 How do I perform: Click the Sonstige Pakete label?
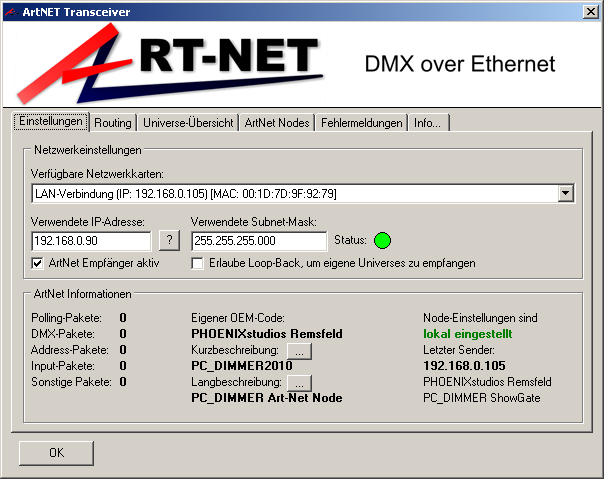(x=71, y=382)
